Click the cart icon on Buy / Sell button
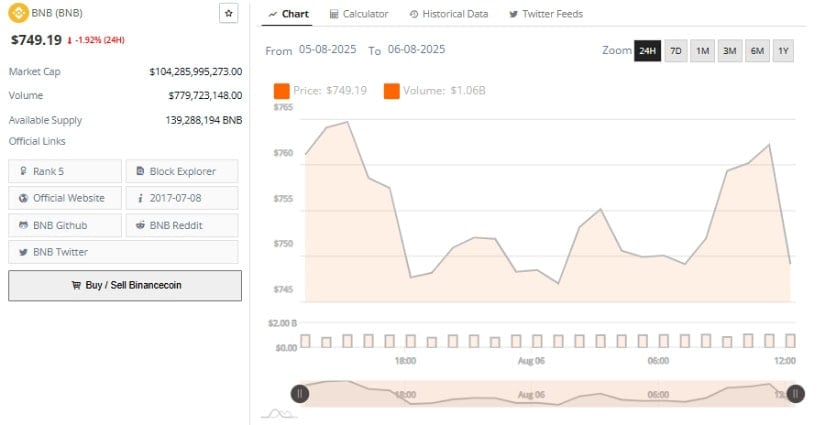 pyautogui.click(x=76, y=285)
